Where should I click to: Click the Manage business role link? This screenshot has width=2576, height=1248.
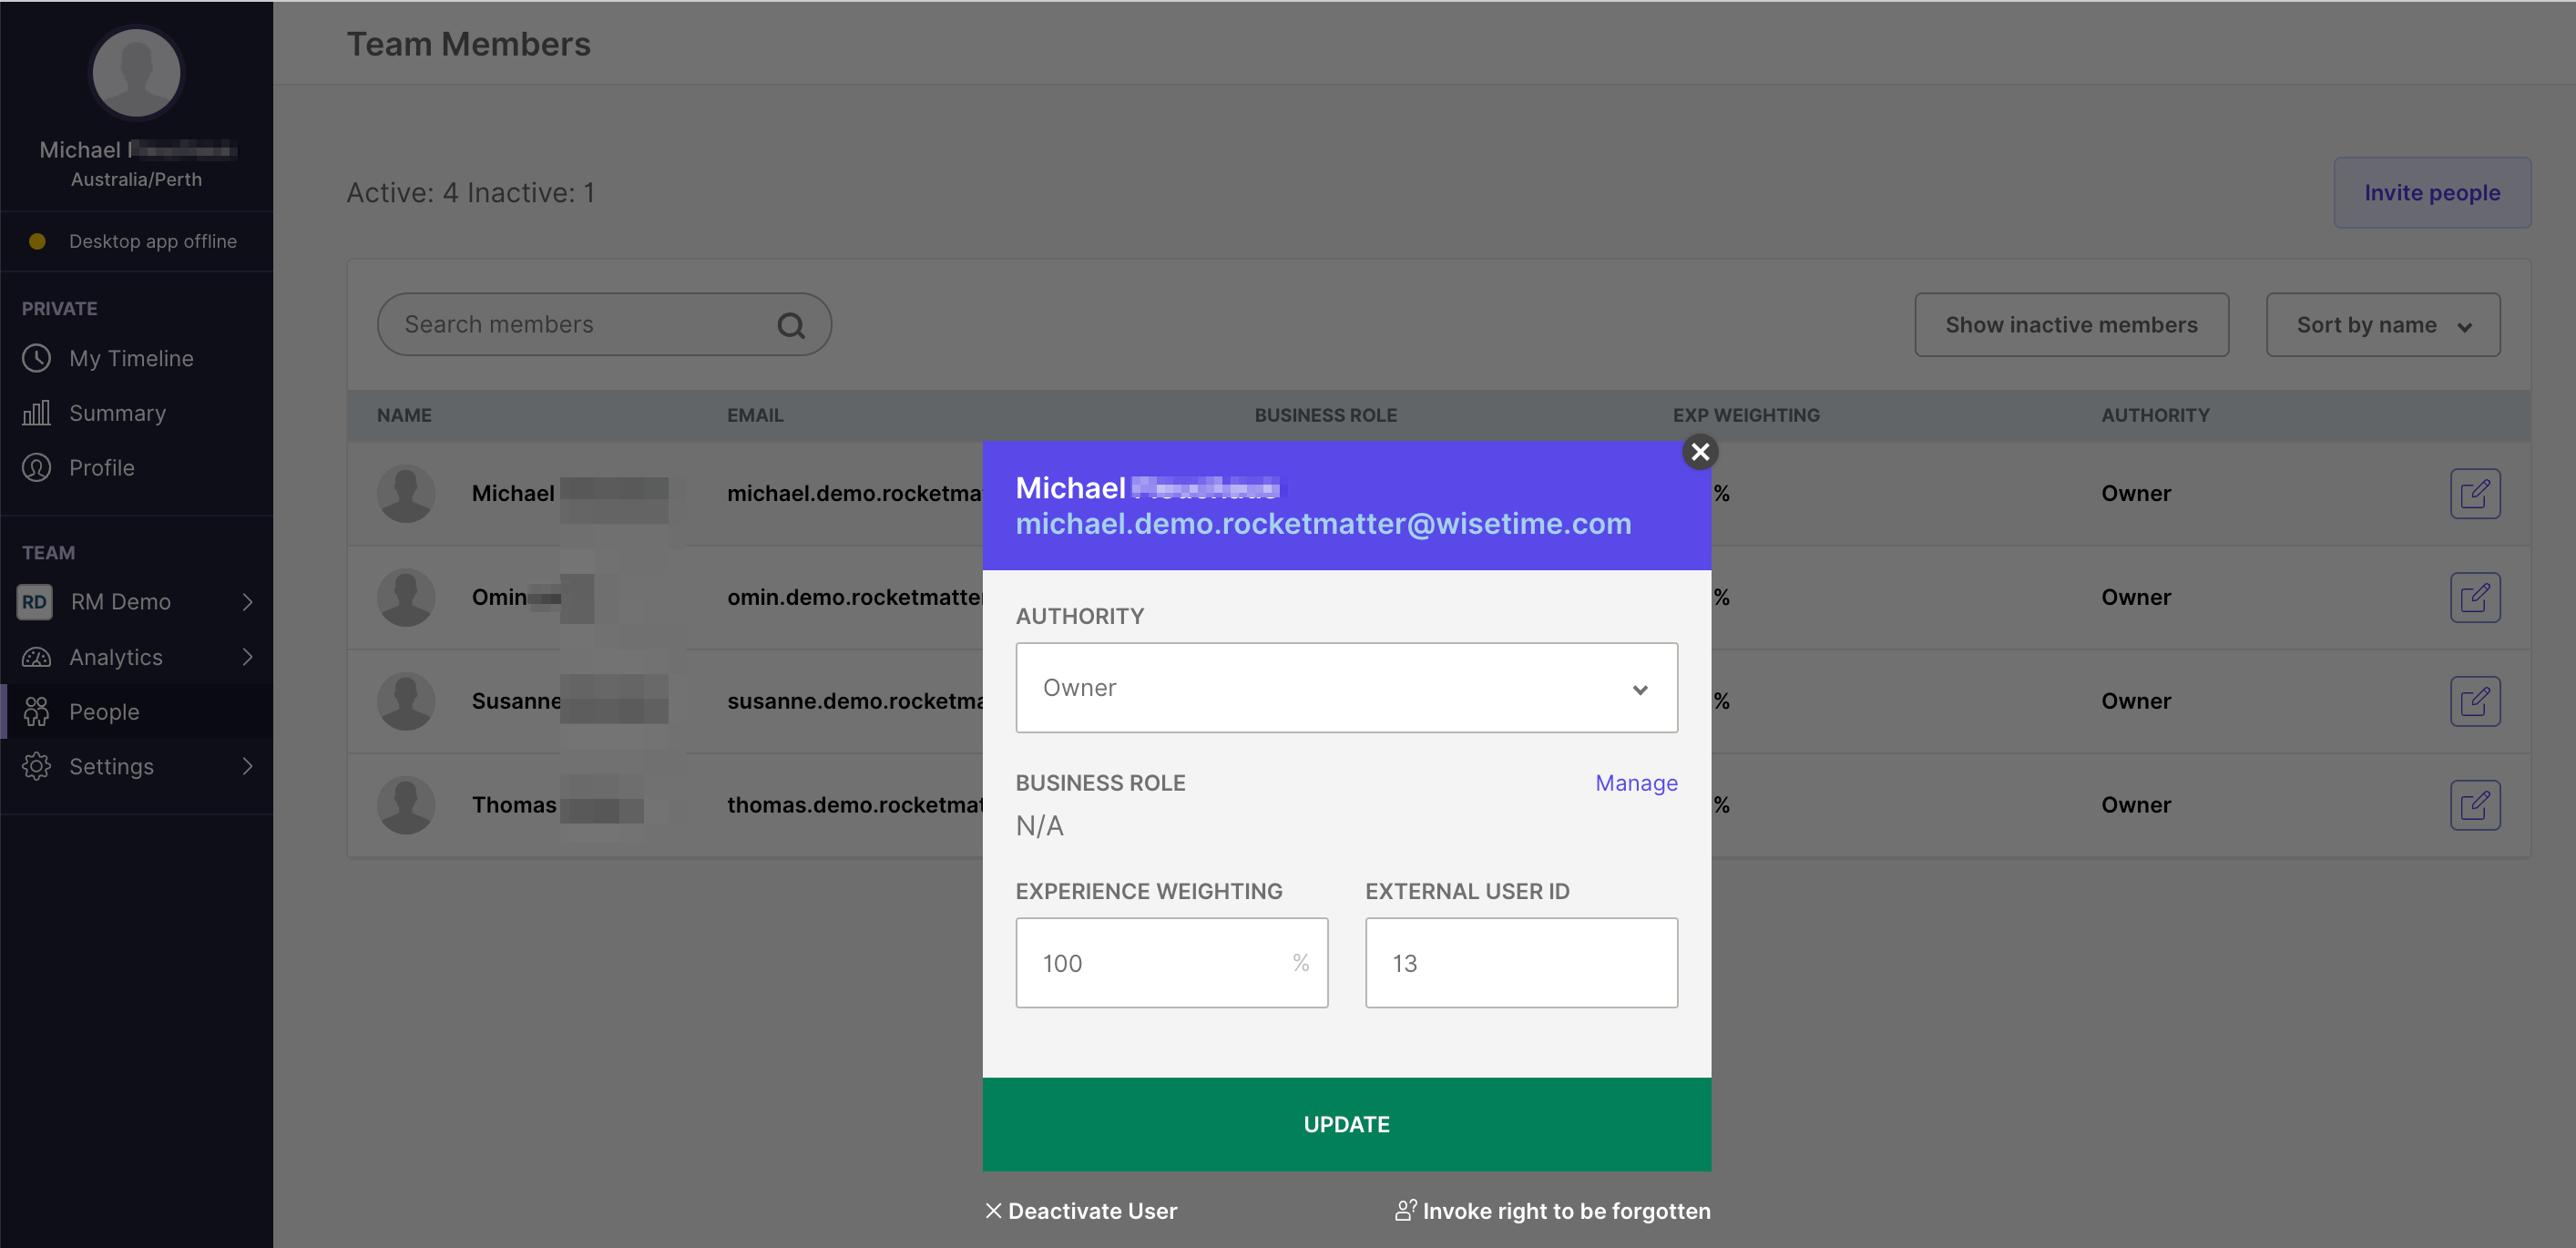[x=1636, y=783]
